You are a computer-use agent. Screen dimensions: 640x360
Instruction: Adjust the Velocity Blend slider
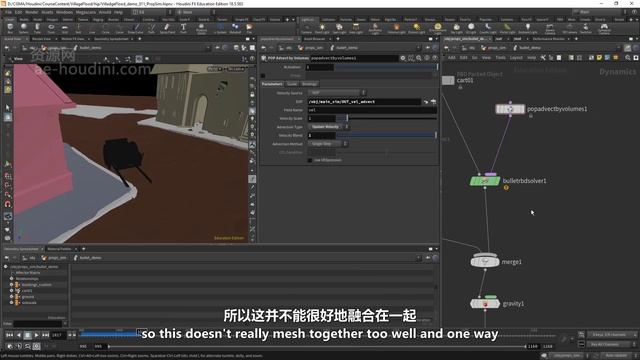386,135
